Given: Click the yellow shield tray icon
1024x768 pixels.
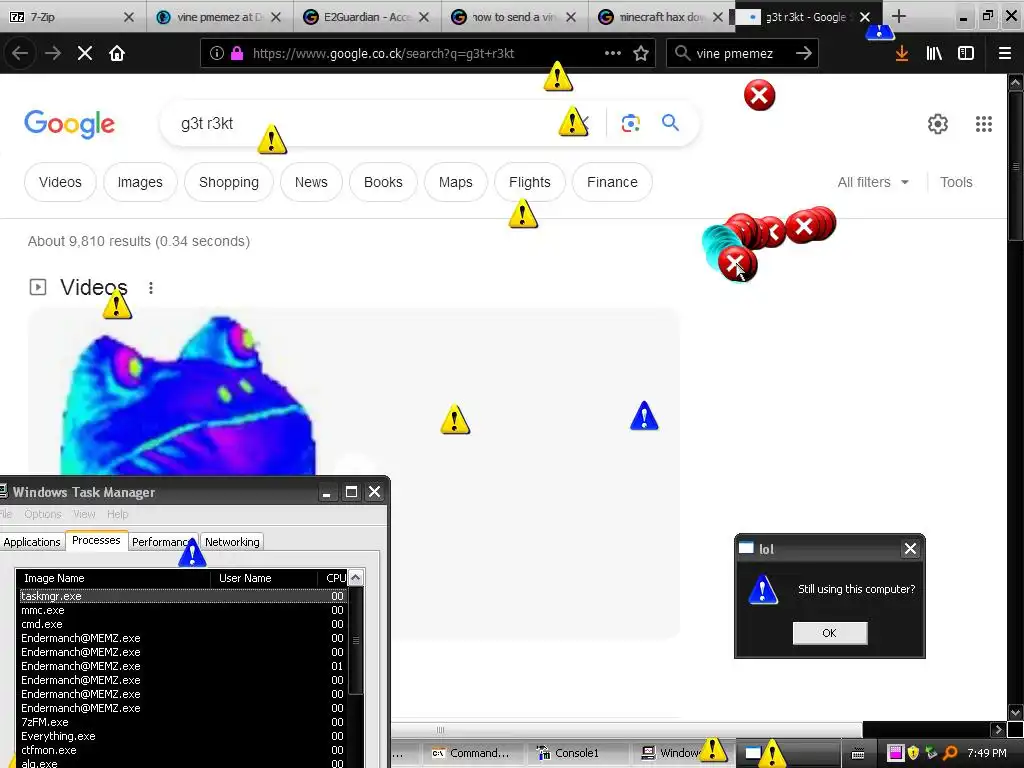Looking at the screenshot, I should [x=913, y=753].
